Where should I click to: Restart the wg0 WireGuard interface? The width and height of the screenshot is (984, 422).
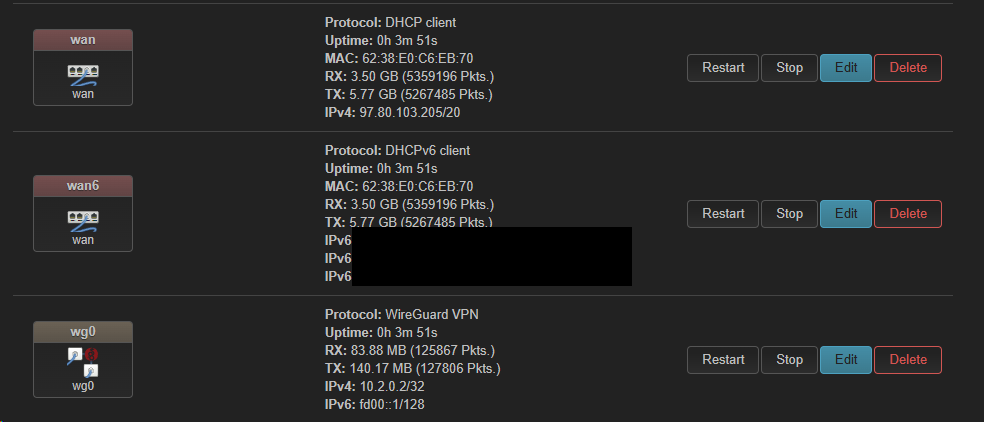pyautogui.click(x=723, y=359)
